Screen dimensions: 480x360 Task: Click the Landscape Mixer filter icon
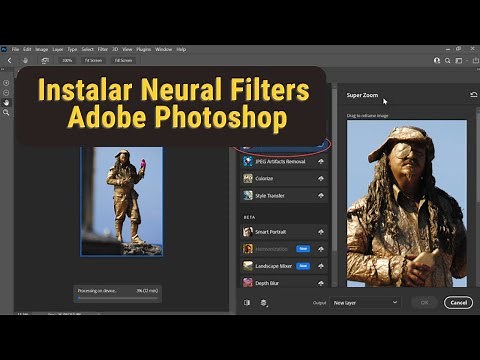(248, 266)
